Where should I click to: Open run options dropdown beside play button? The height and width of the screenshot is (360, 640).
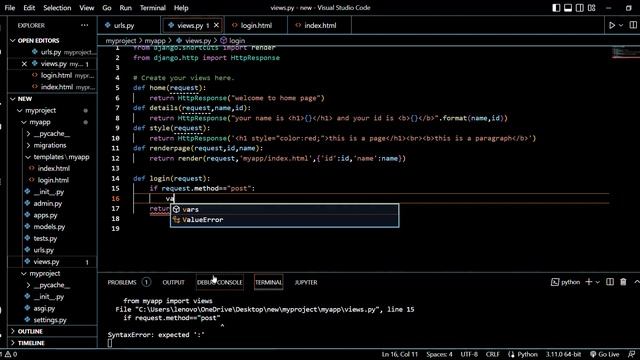[621, 25]
